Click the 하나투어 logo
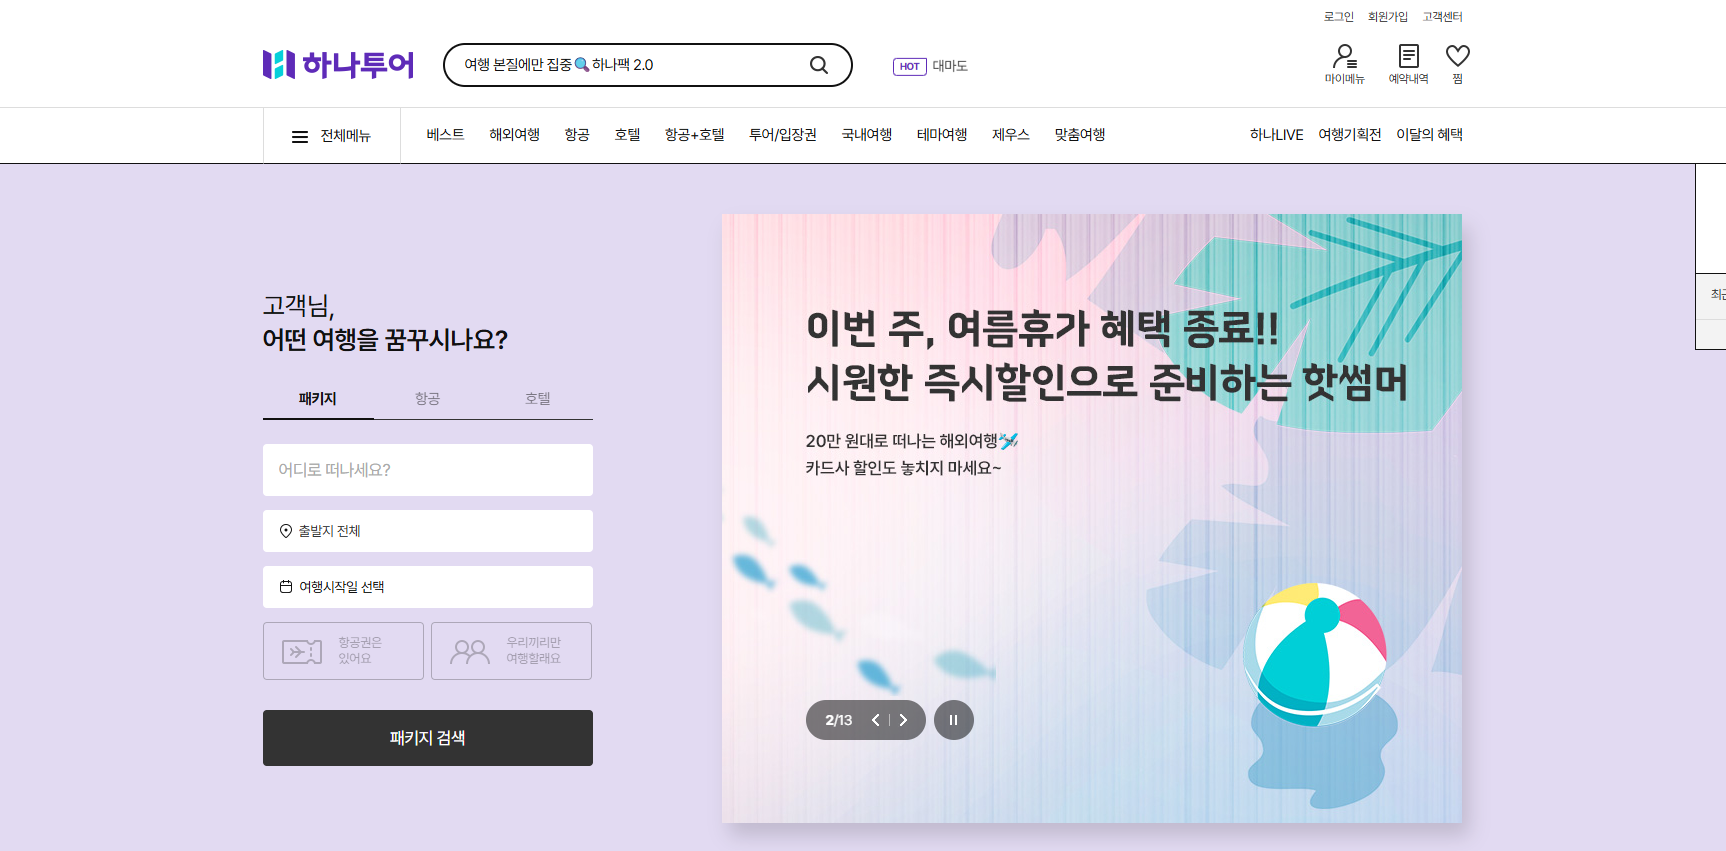Viewport: 1726px width, 851px height. pos(338,65)
